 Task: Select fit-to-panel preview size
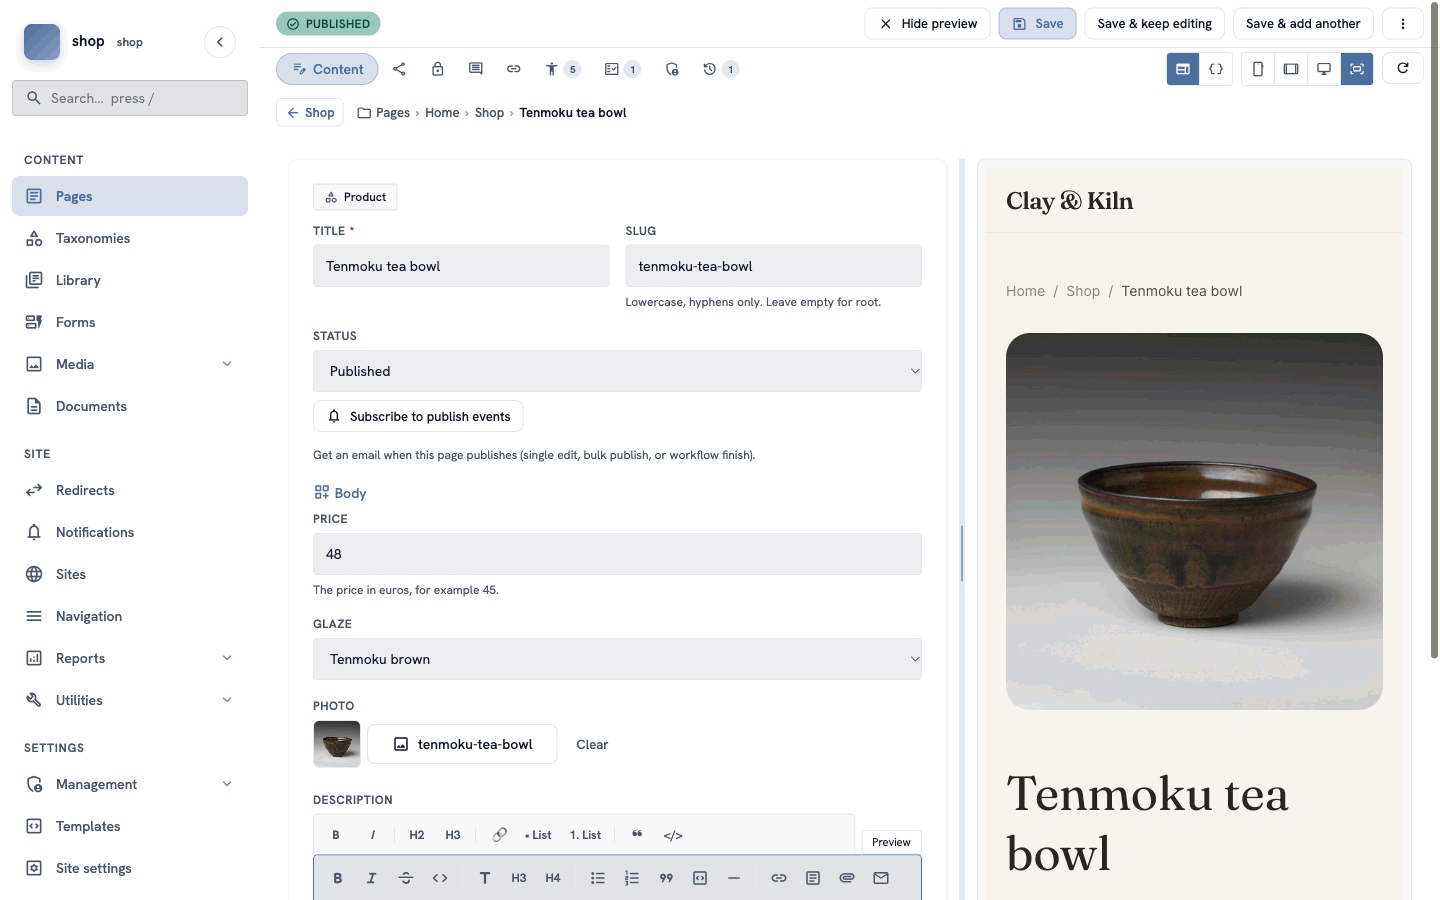click(1357, 69)
